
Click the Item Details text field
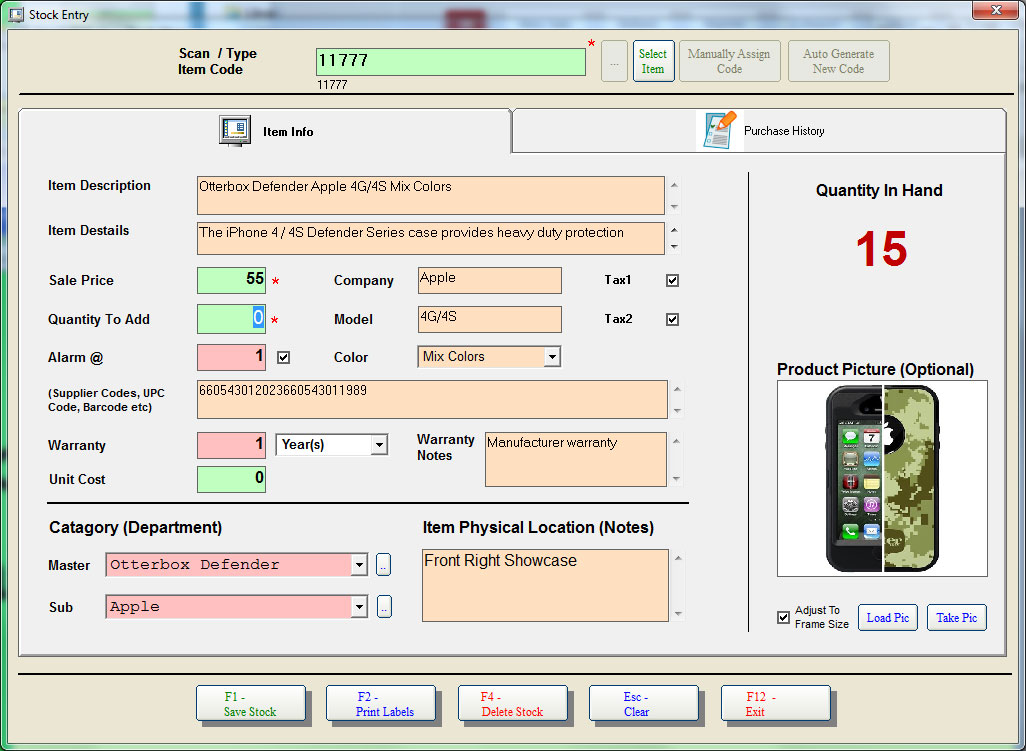(x=431, y=238)
